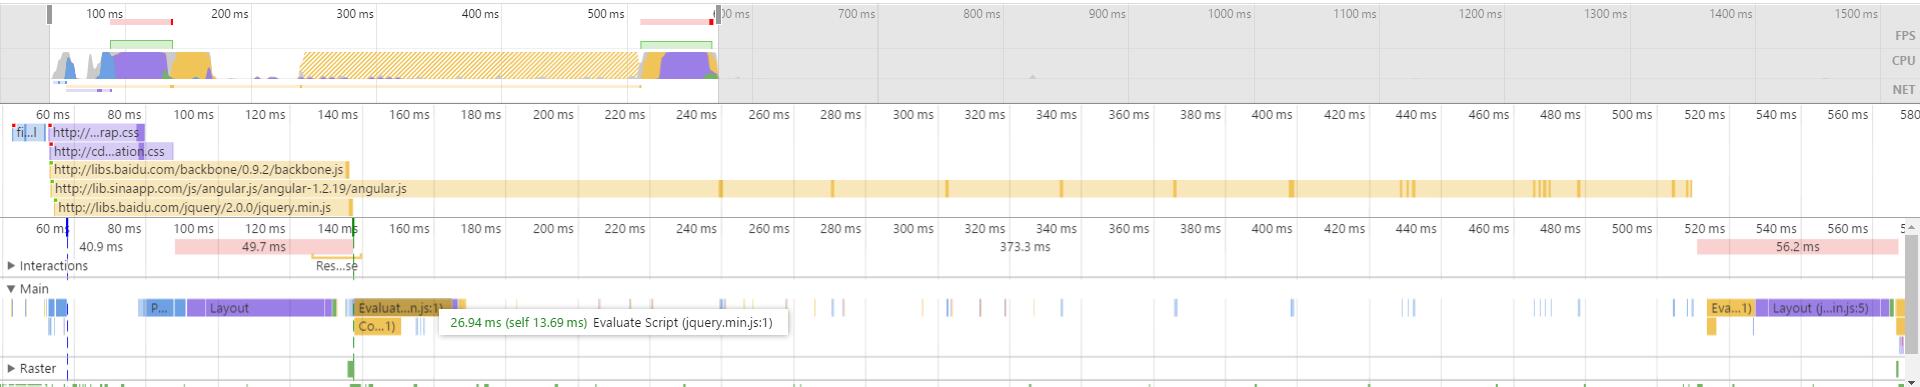Screen dimensions: 1920x387
Task: Click the Res...se interaction item
Action: 336,266
